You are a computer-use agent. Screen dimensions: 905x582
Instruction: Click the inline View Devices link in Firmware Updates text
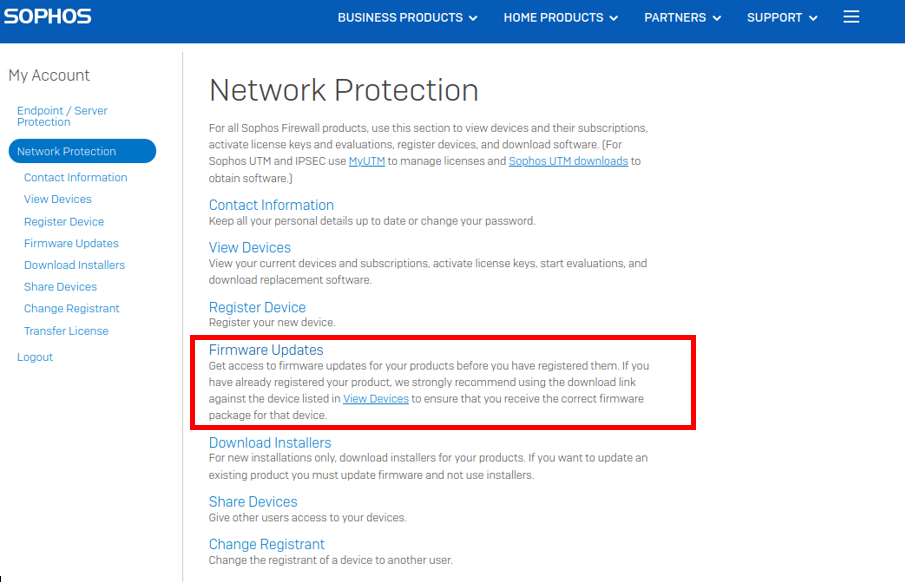point(376,399)
